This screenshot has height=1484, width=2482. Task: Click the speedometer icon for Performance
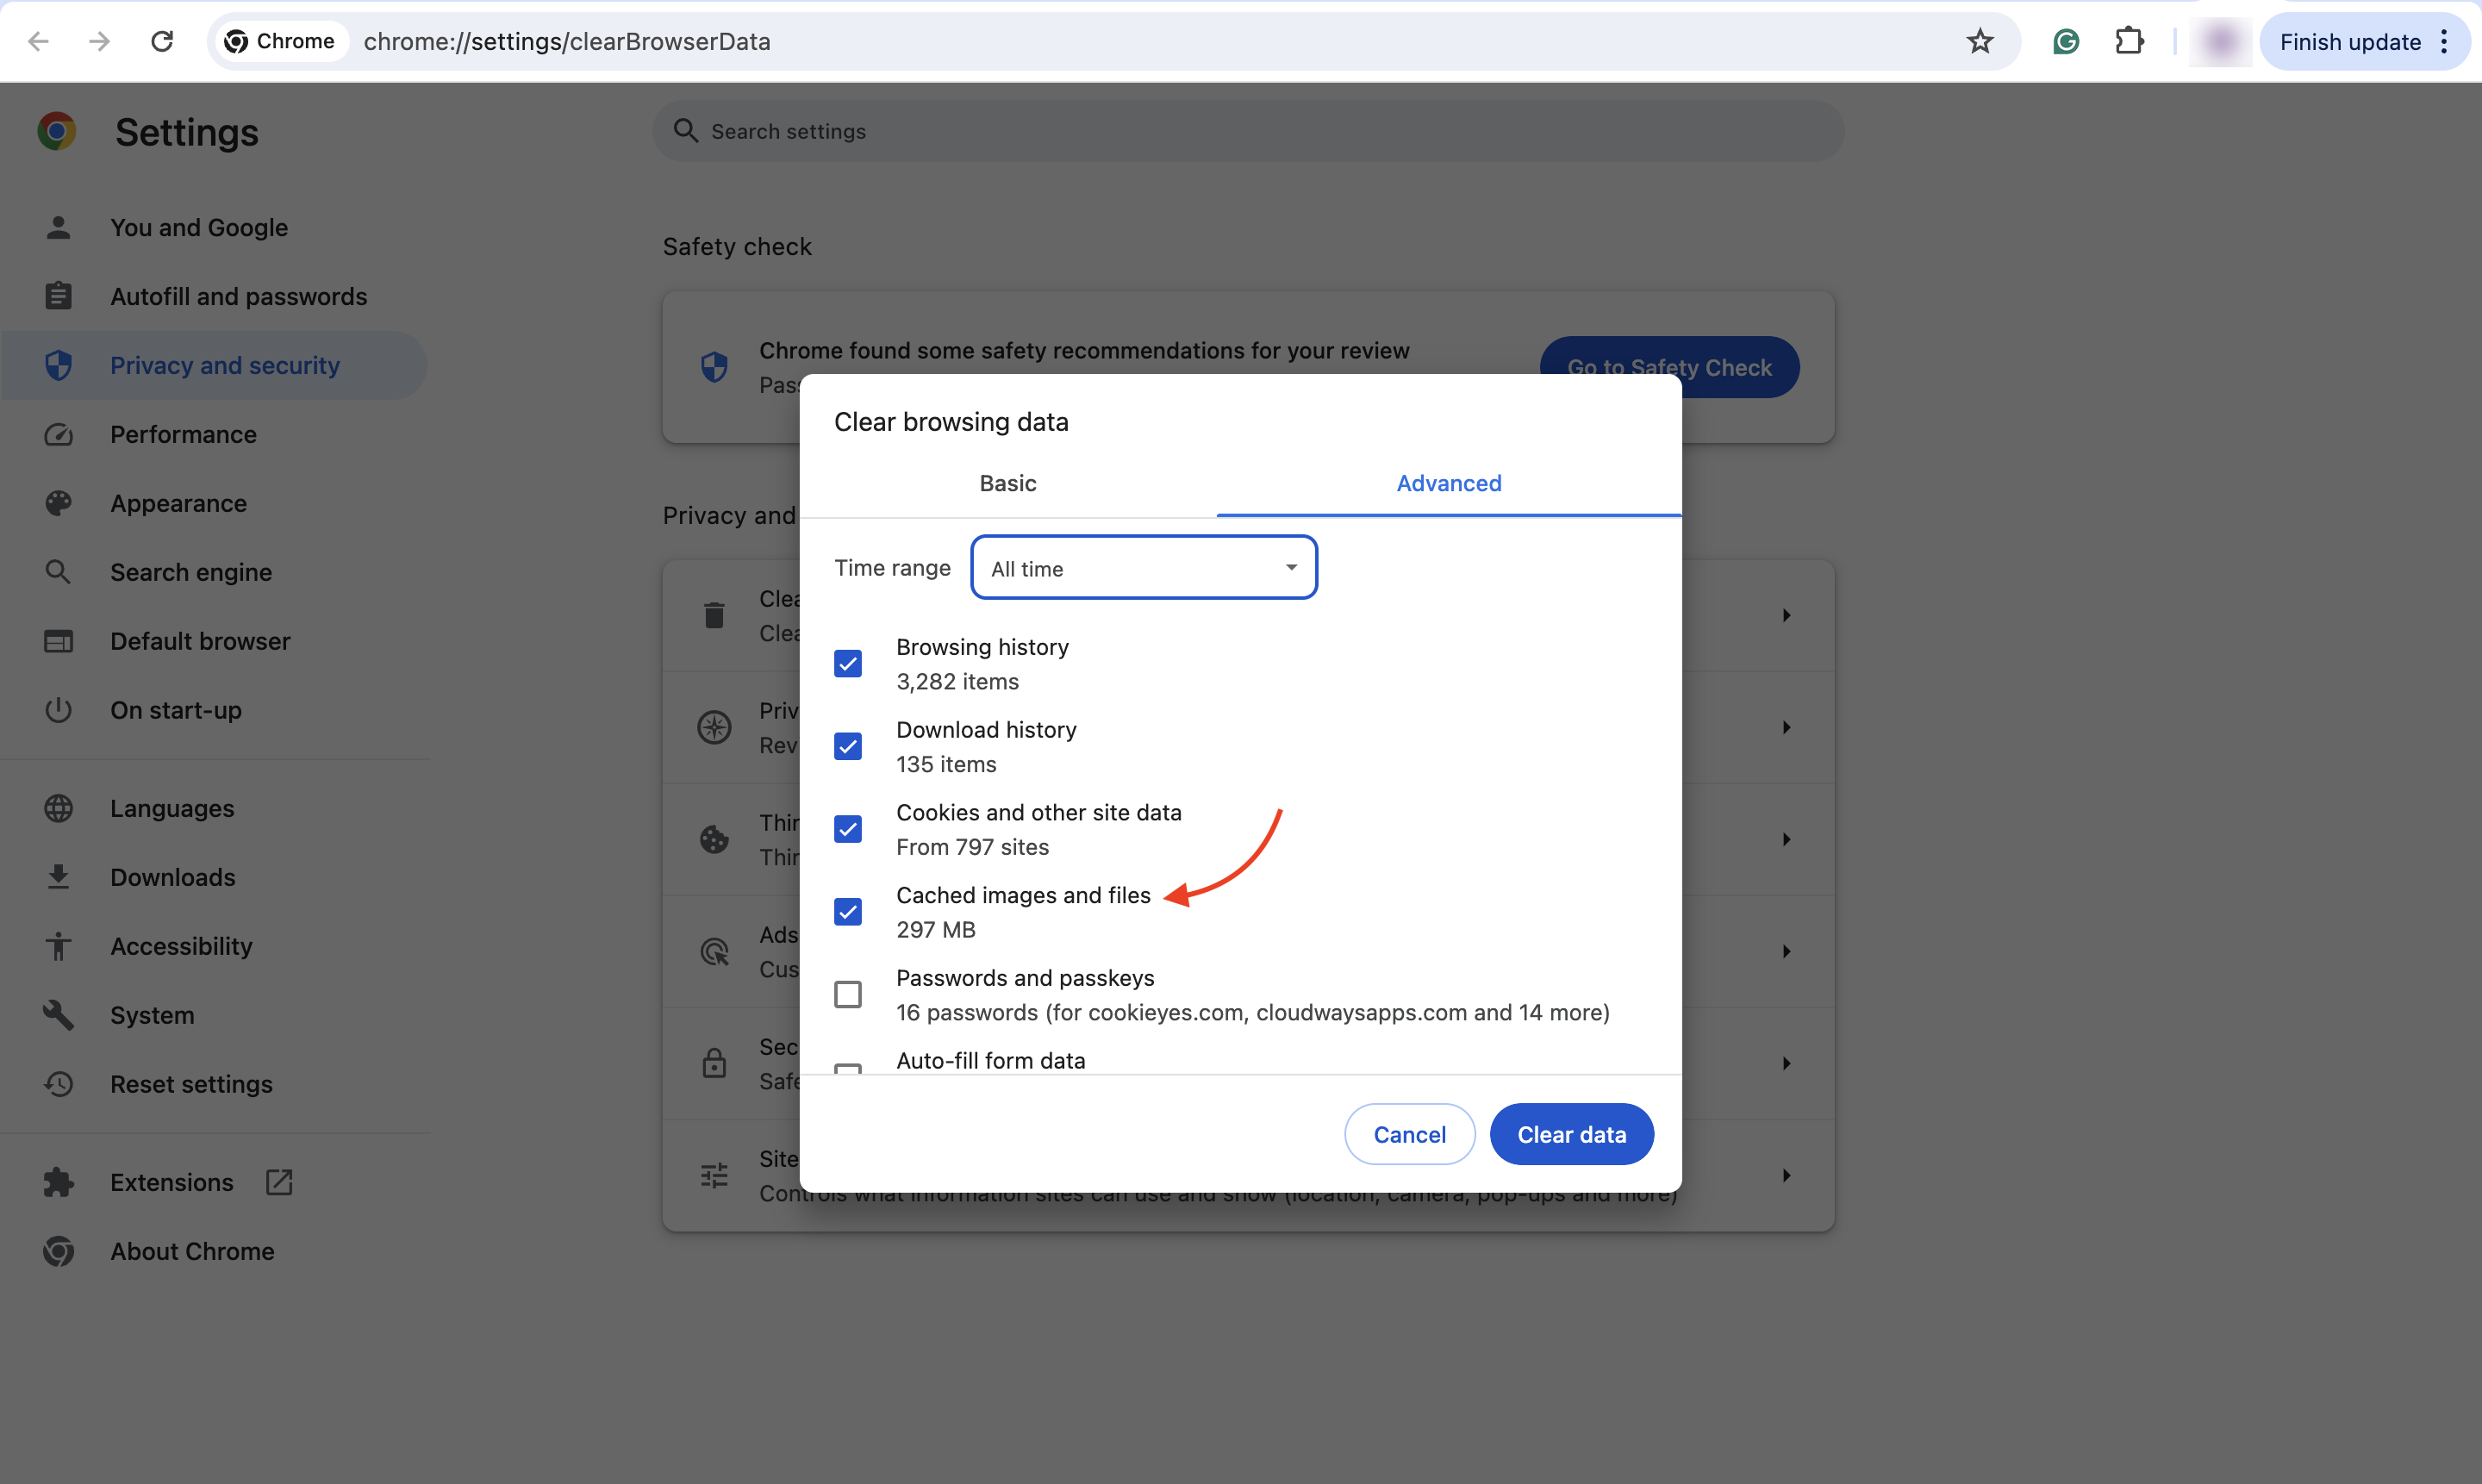click(58, 434)
